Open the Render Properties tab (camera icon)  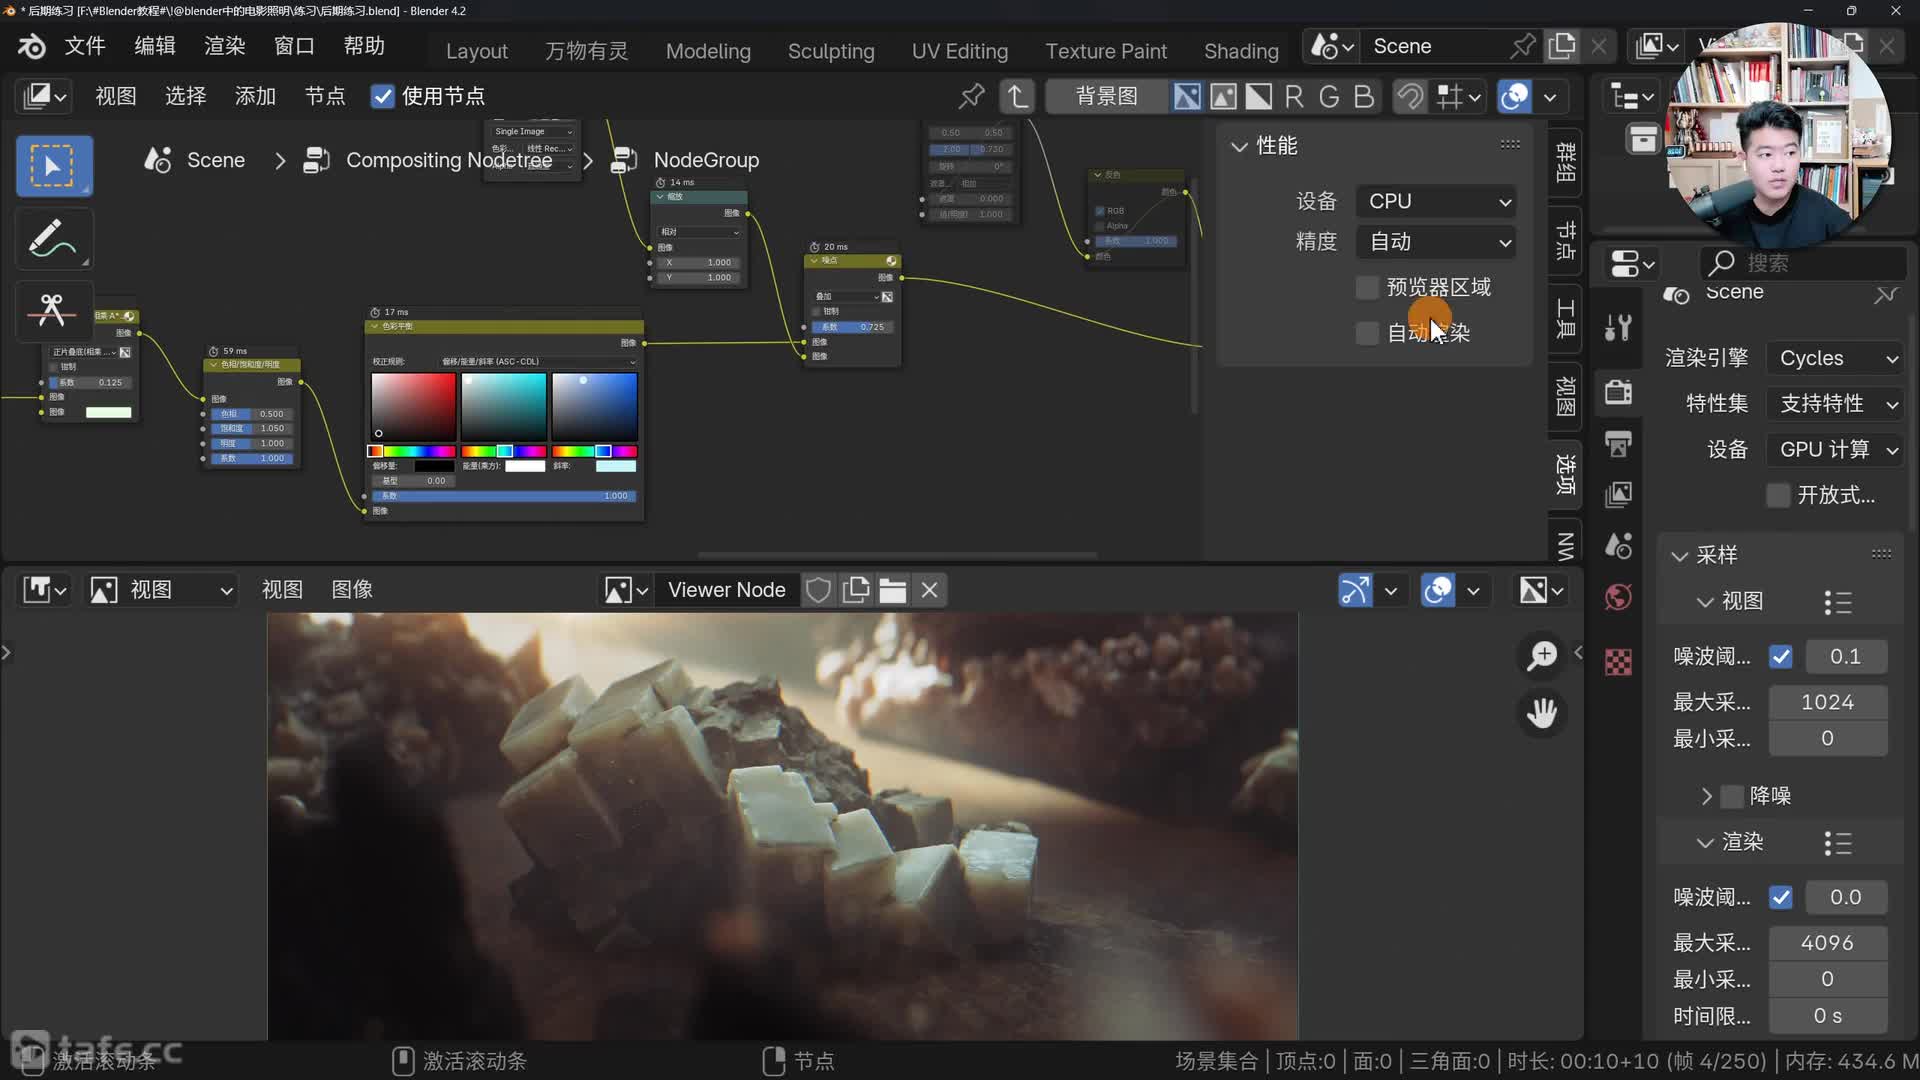tap(1617, 392)
